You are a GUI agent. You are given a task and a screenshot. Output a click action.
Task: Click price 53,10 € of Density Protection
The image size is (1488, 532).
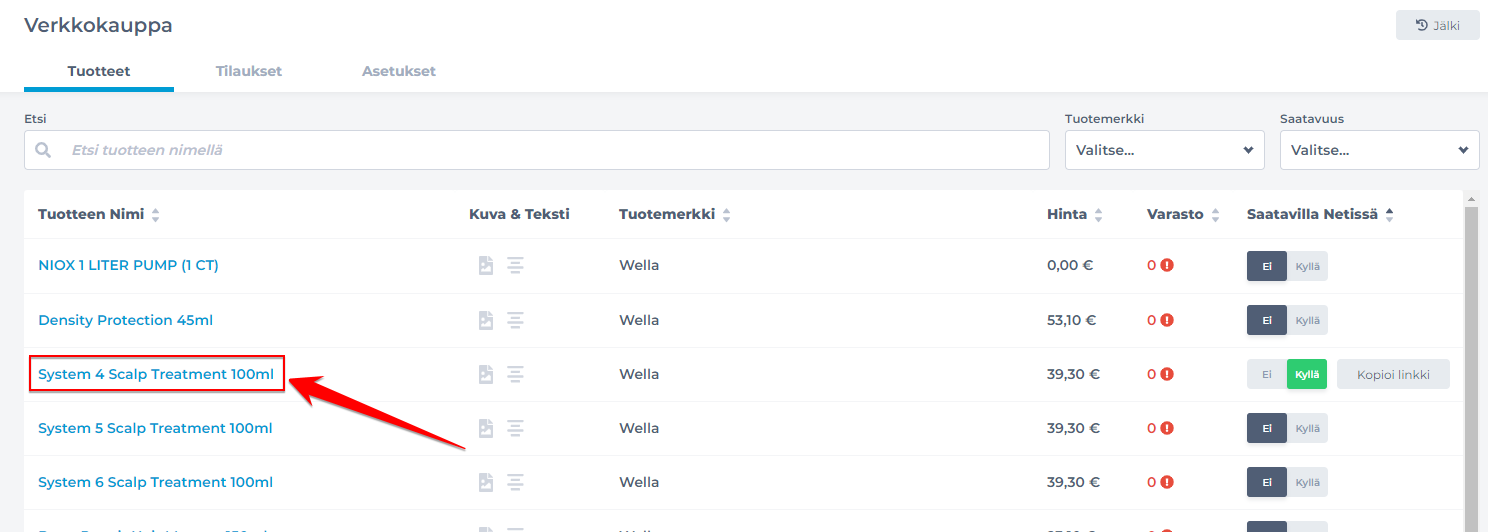(1071, 320)
